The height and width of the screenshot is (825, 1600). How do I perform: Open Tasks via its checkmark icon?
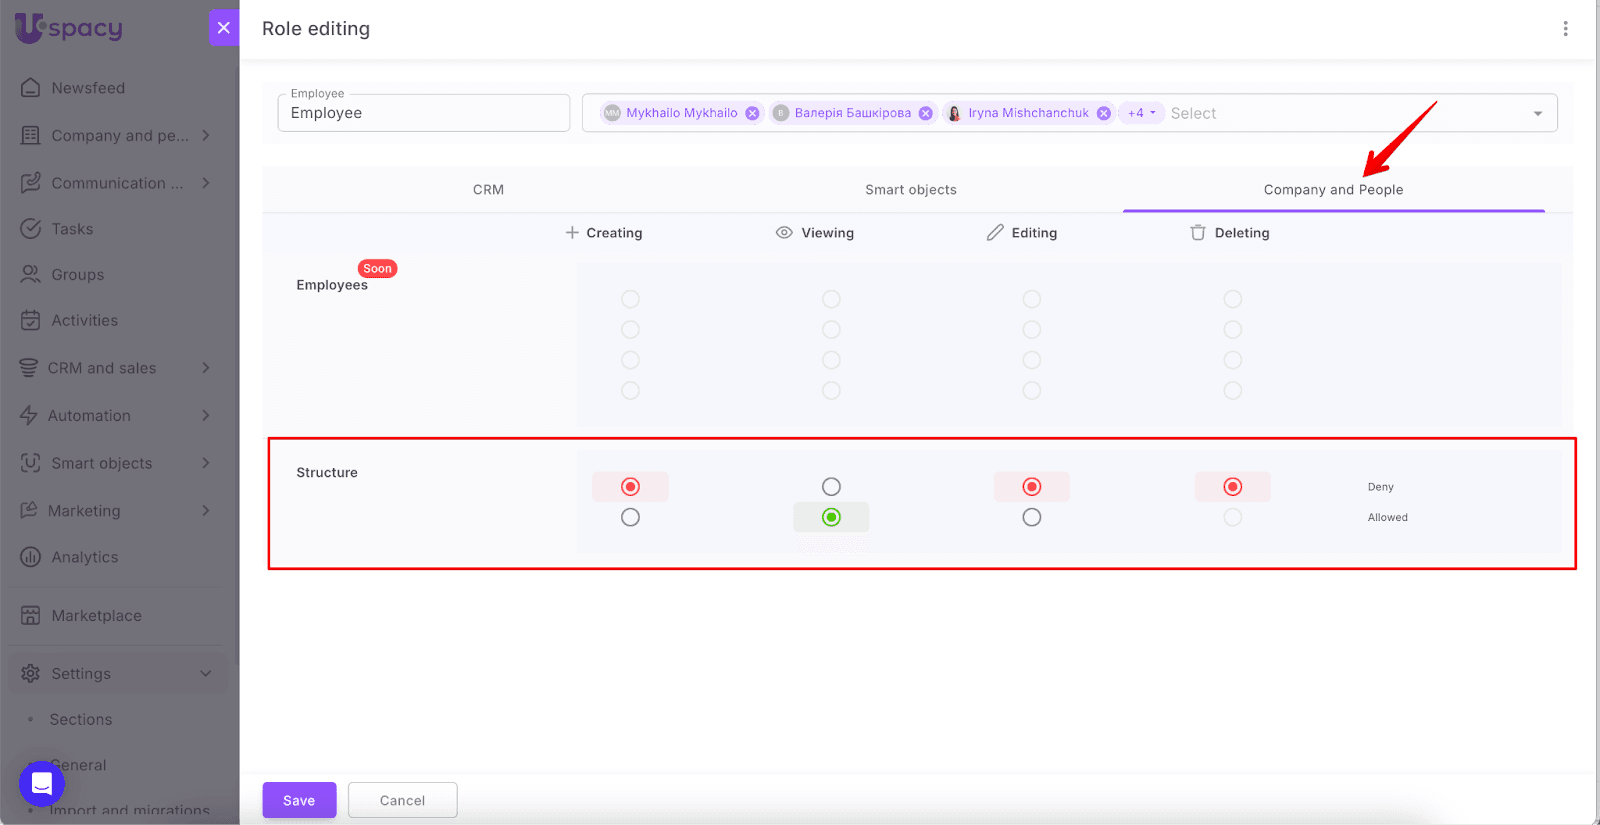click(x=31, y=229)
